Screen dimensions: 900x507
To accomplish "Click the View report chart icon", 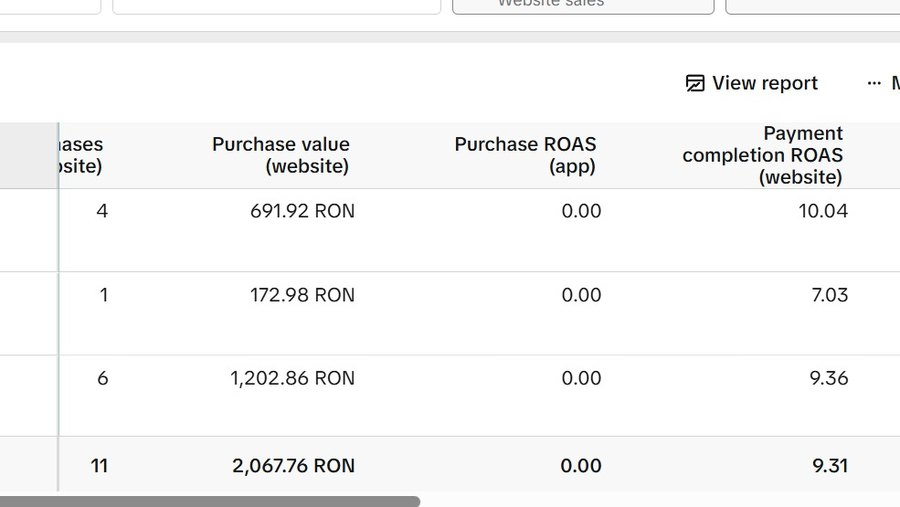I will click(695, 83).
